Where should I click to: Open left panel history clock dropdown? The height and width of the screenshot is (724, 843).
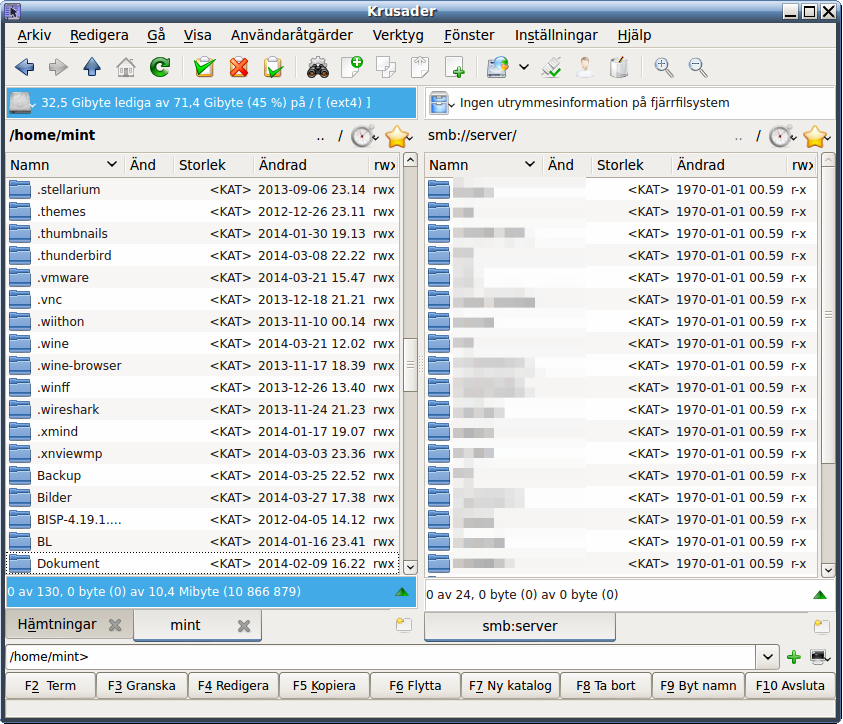[x=365, y=136]
